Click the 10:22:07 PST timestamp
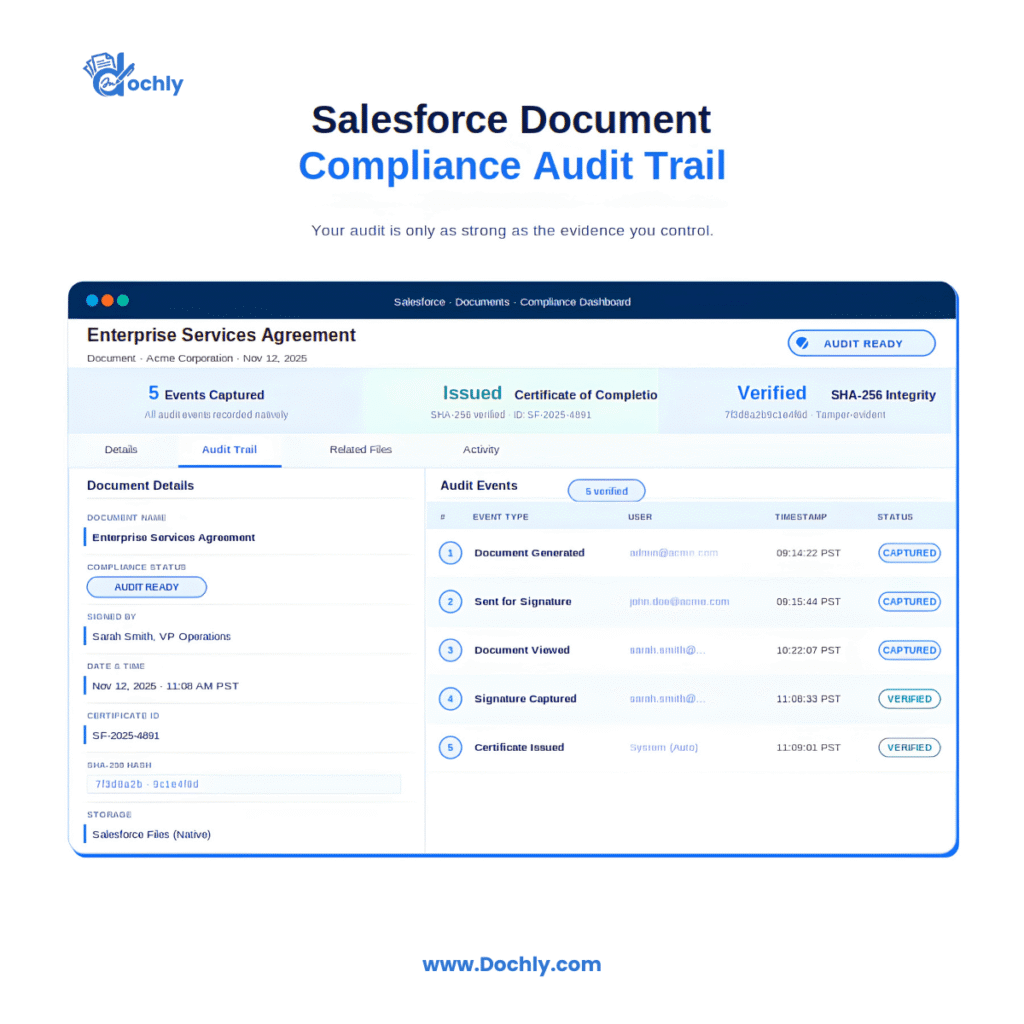Viewport: 1024px width, 1024px height. pyautogui.click(x=808, y=650)
